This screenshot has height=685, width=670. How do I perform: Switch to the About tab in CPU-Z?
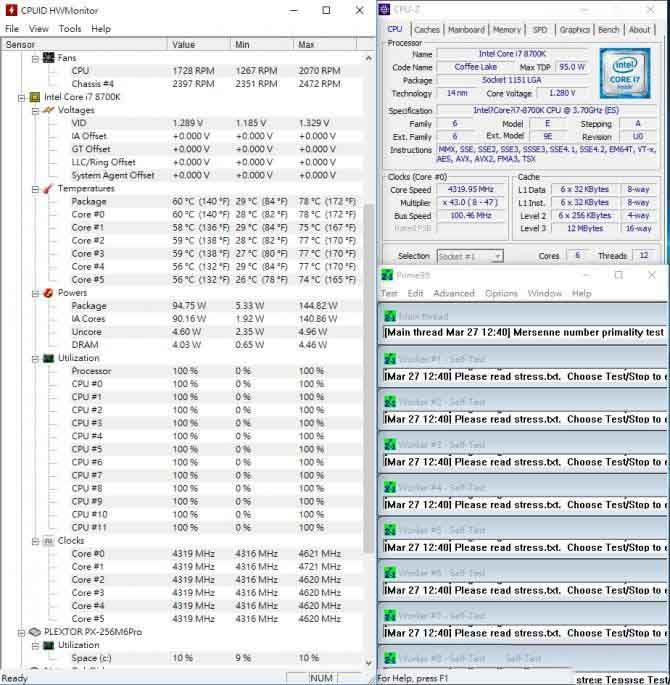(639, 30)
